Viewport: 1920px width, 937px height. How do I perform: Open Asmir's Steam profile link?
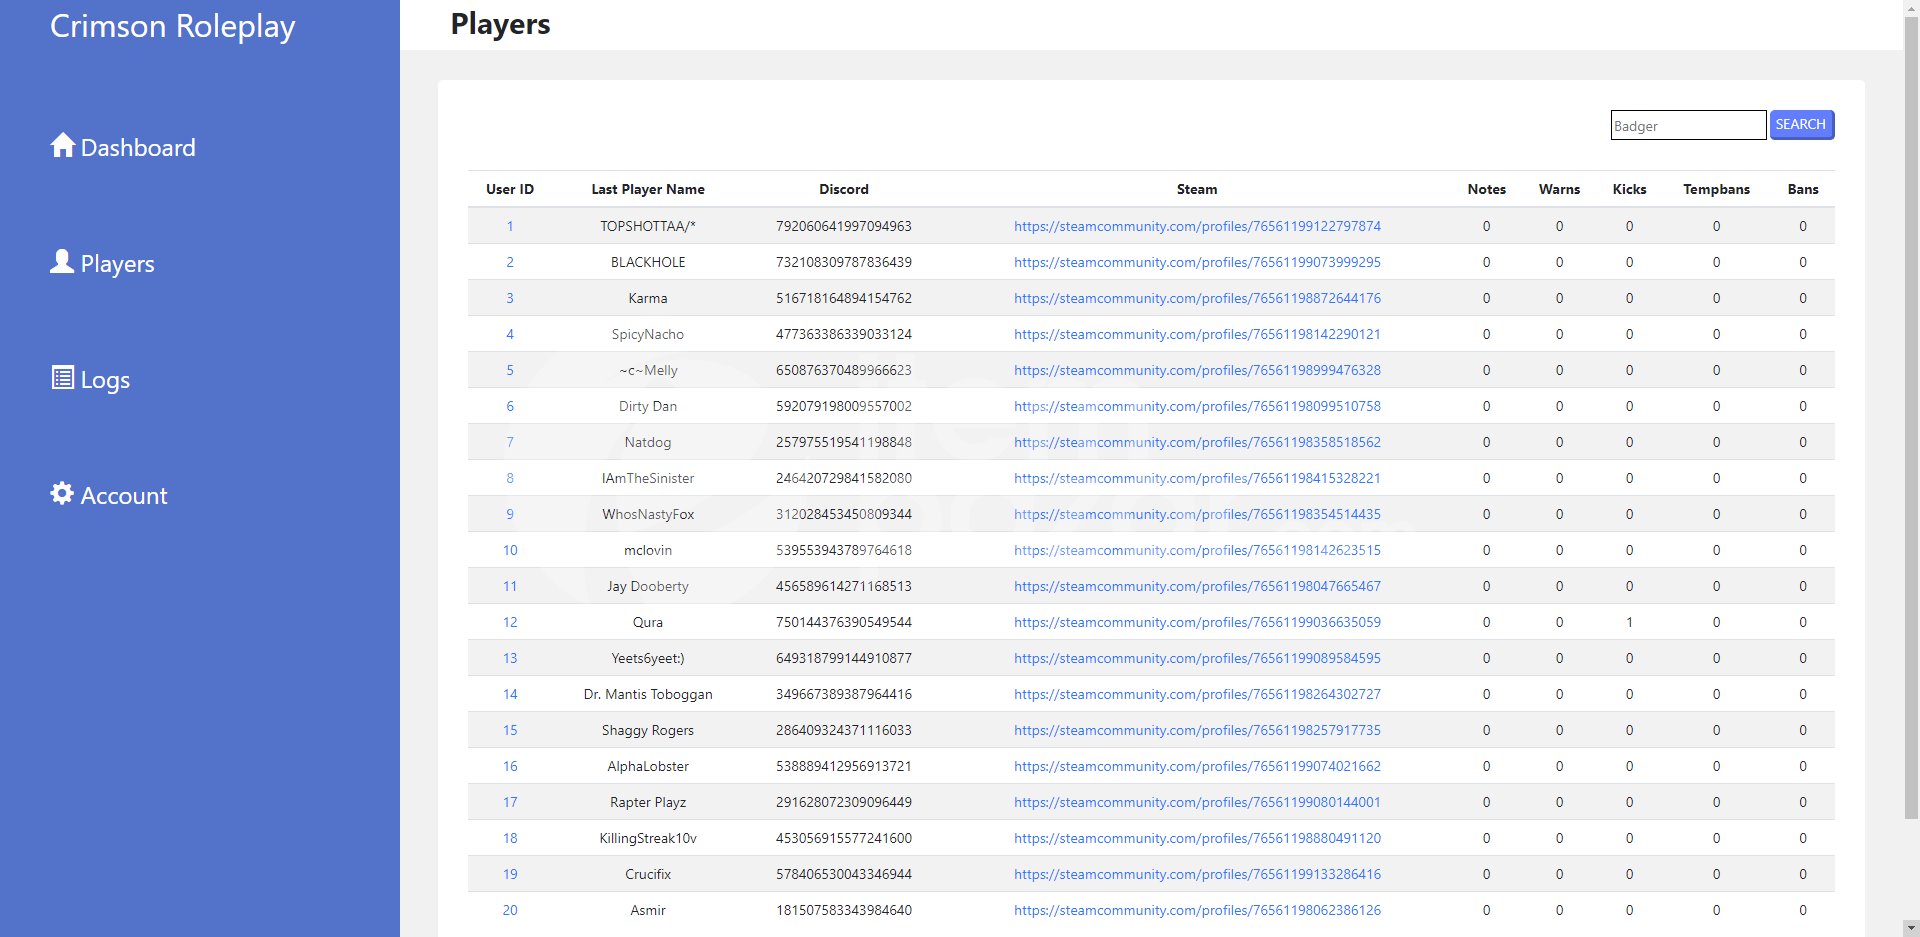1197,910
